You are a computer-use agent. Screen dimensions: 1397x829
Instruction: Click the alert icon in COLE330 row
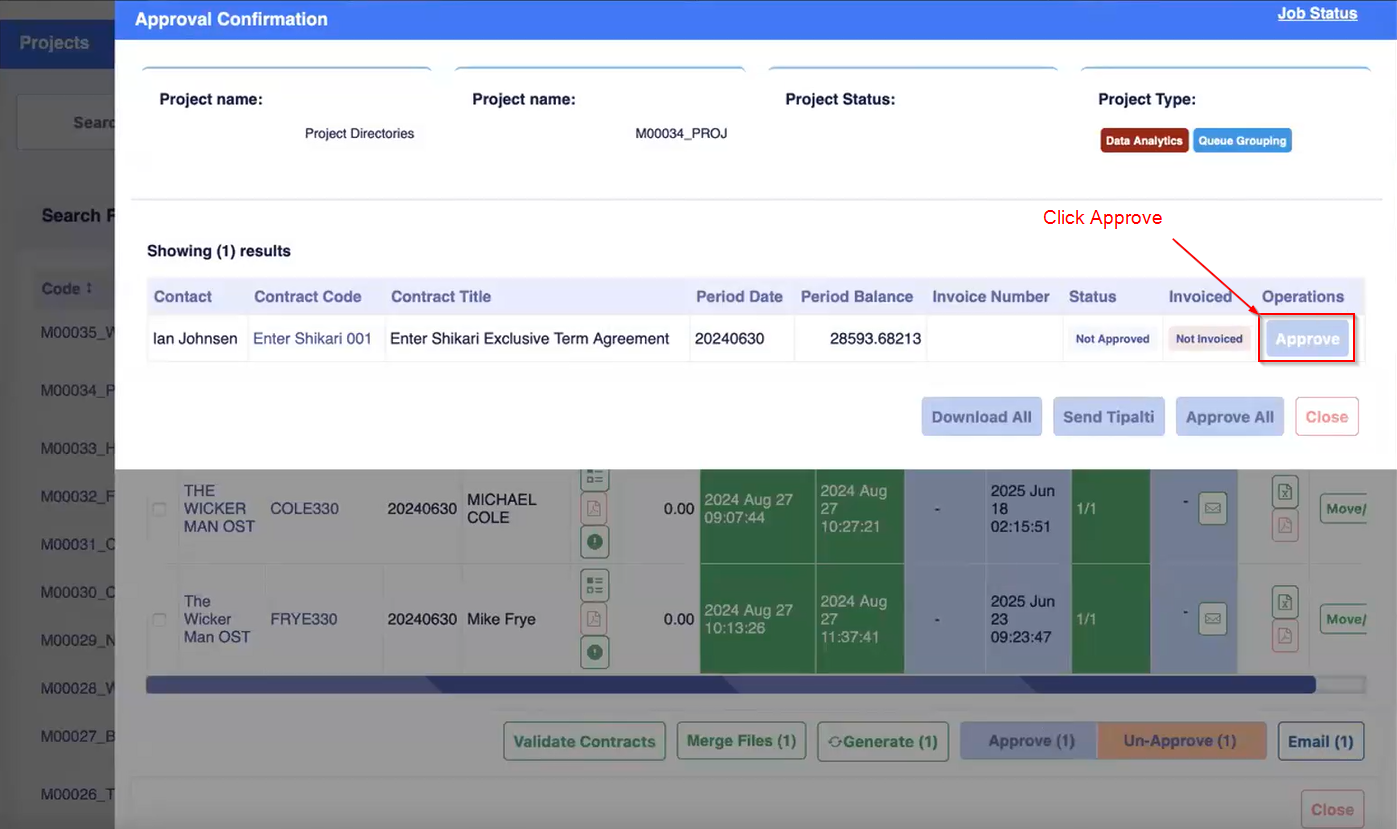point(595,541)
